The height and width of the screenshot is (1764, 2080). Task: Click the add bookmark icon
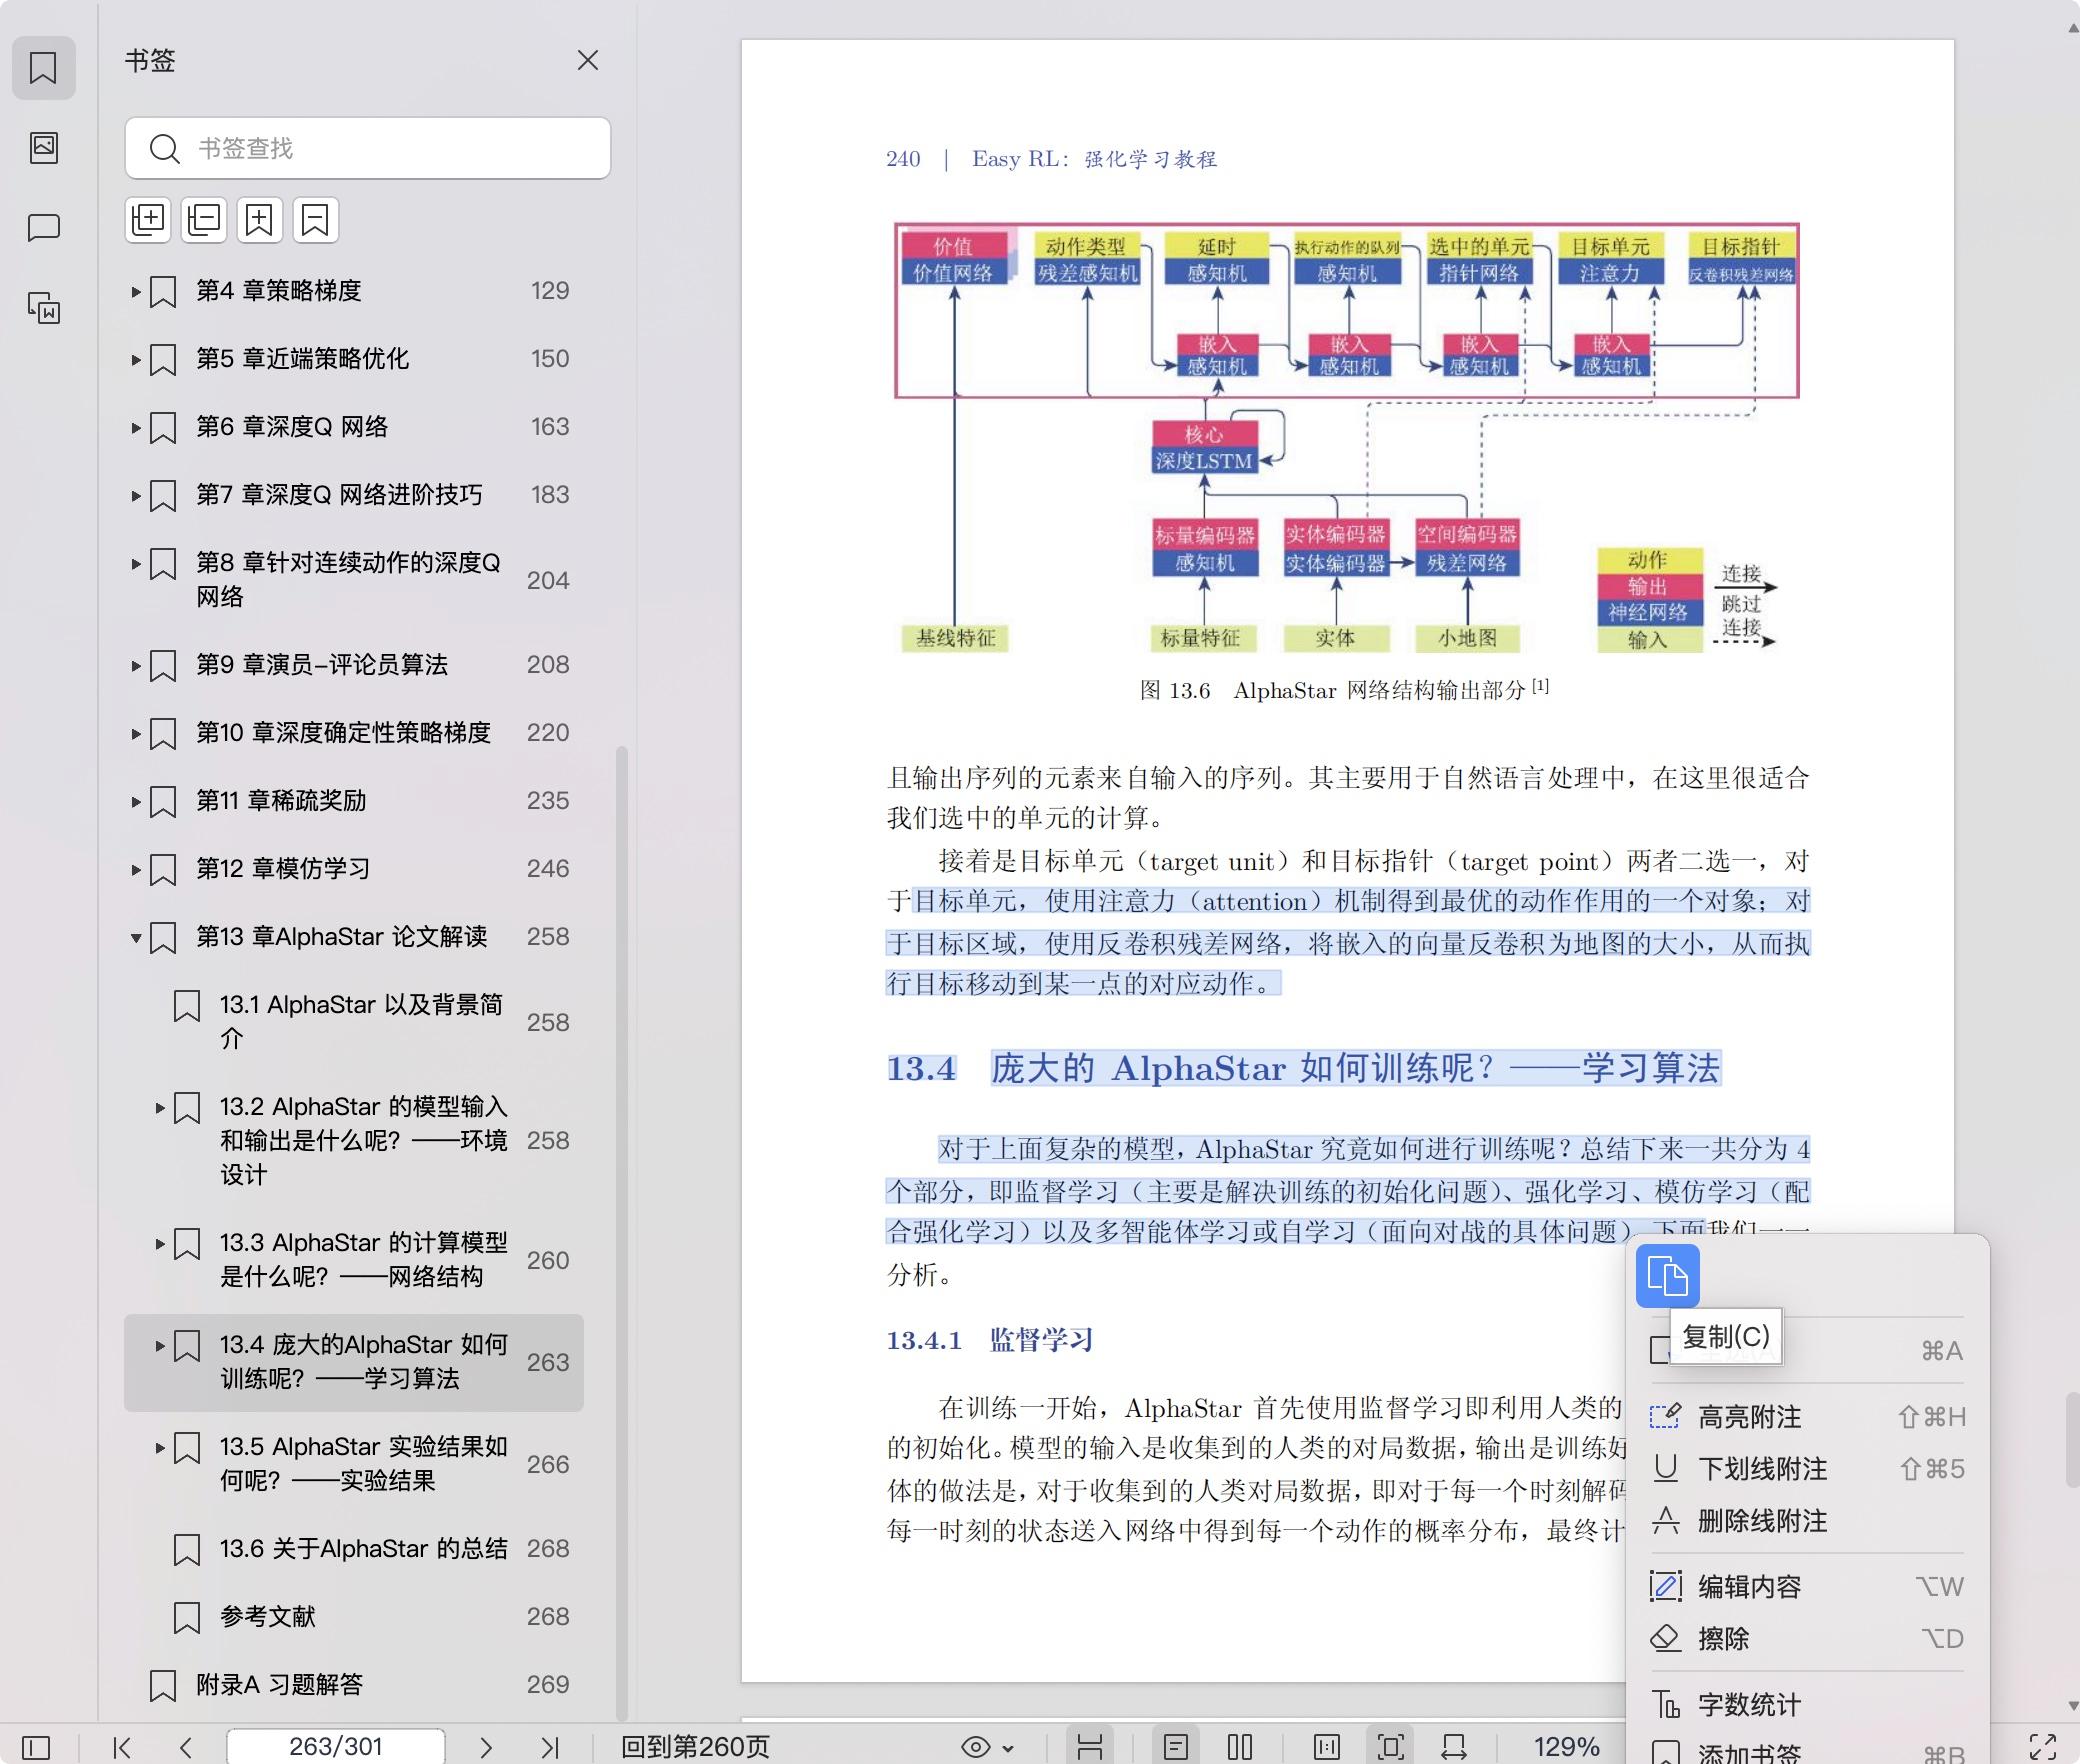(260, 219)
